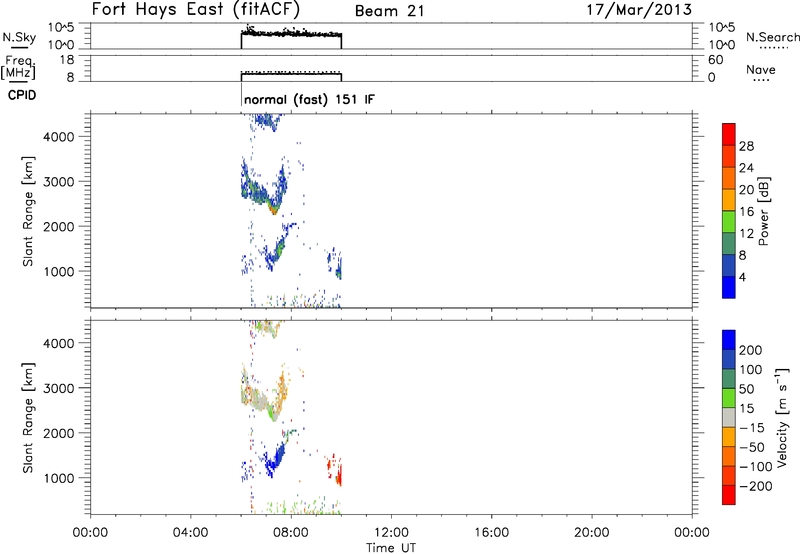
Task: Click the light green 12–16 dB Power swatch
Action: coord(729,221)
